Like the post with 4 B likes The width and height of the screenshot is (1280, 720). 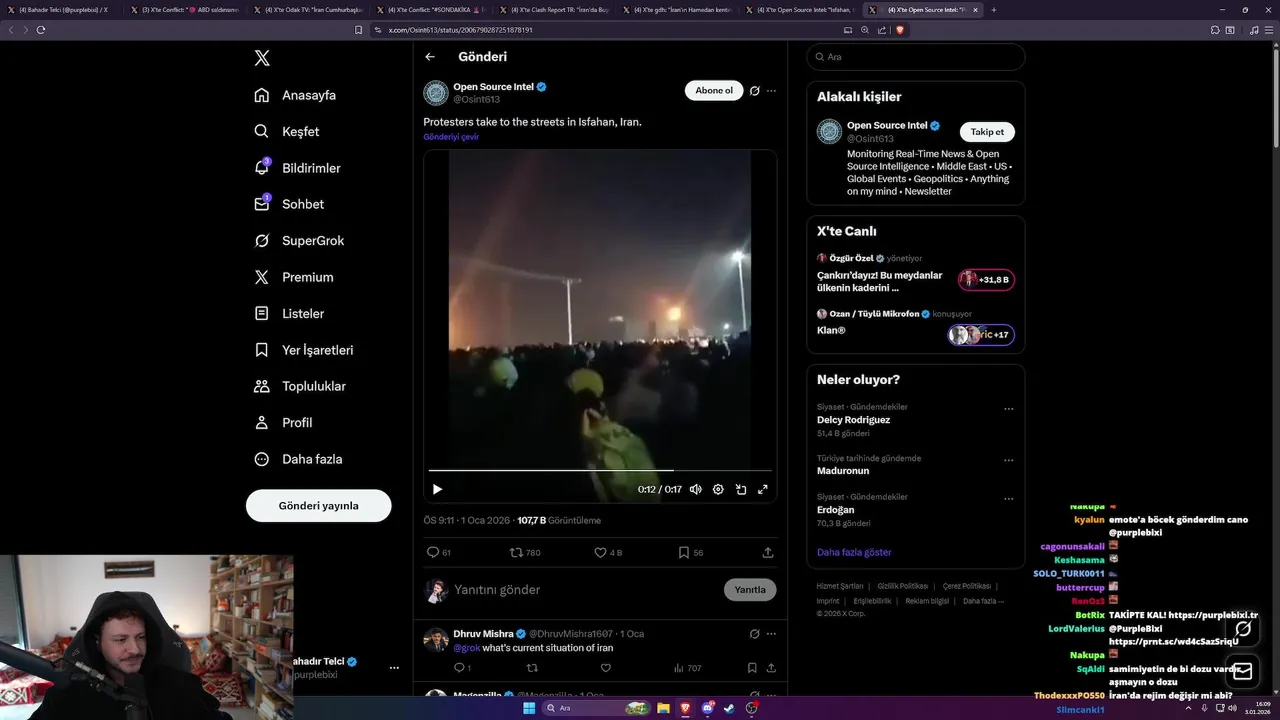608,552
